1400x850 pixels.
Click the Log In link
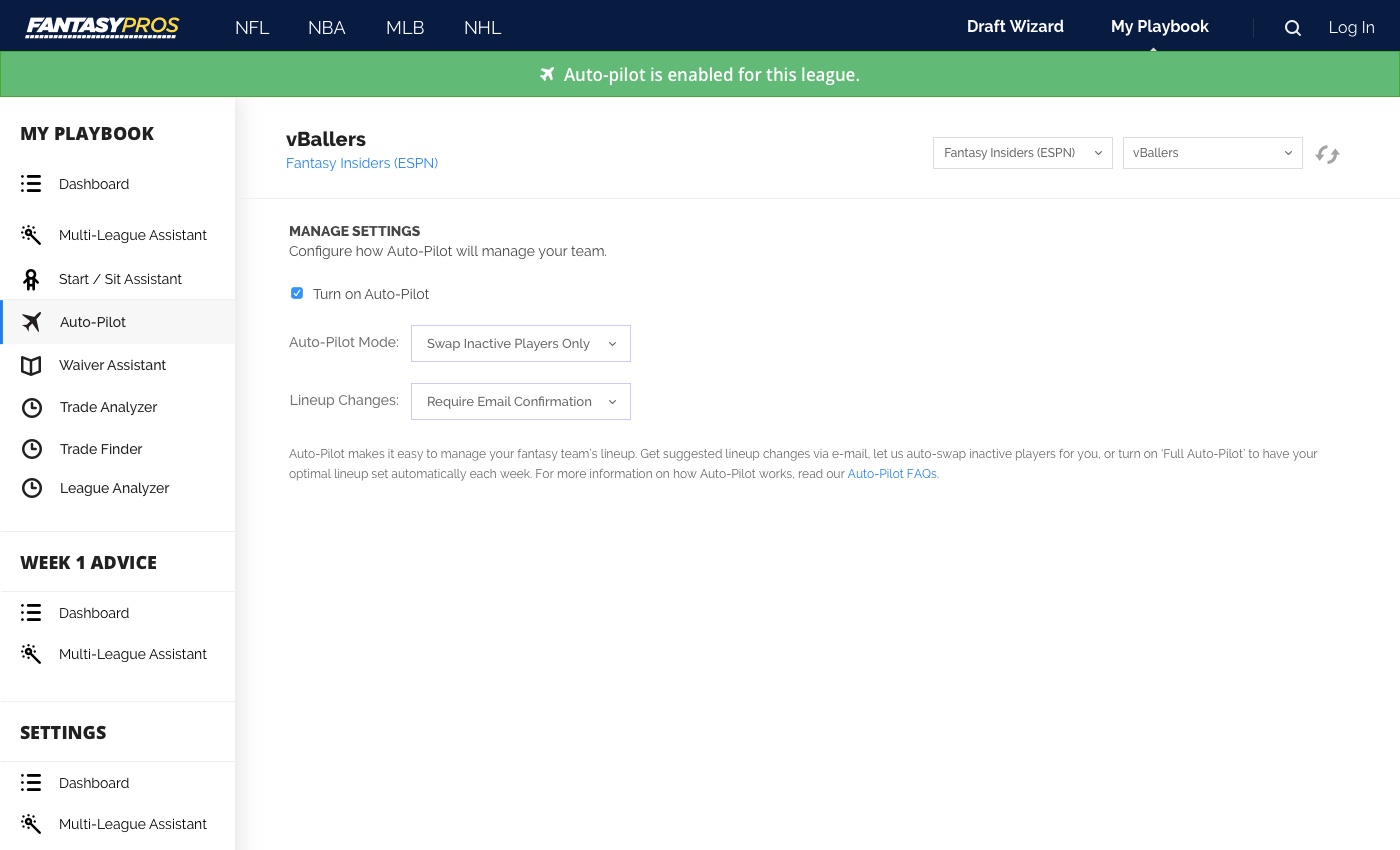coord(1351,28)
